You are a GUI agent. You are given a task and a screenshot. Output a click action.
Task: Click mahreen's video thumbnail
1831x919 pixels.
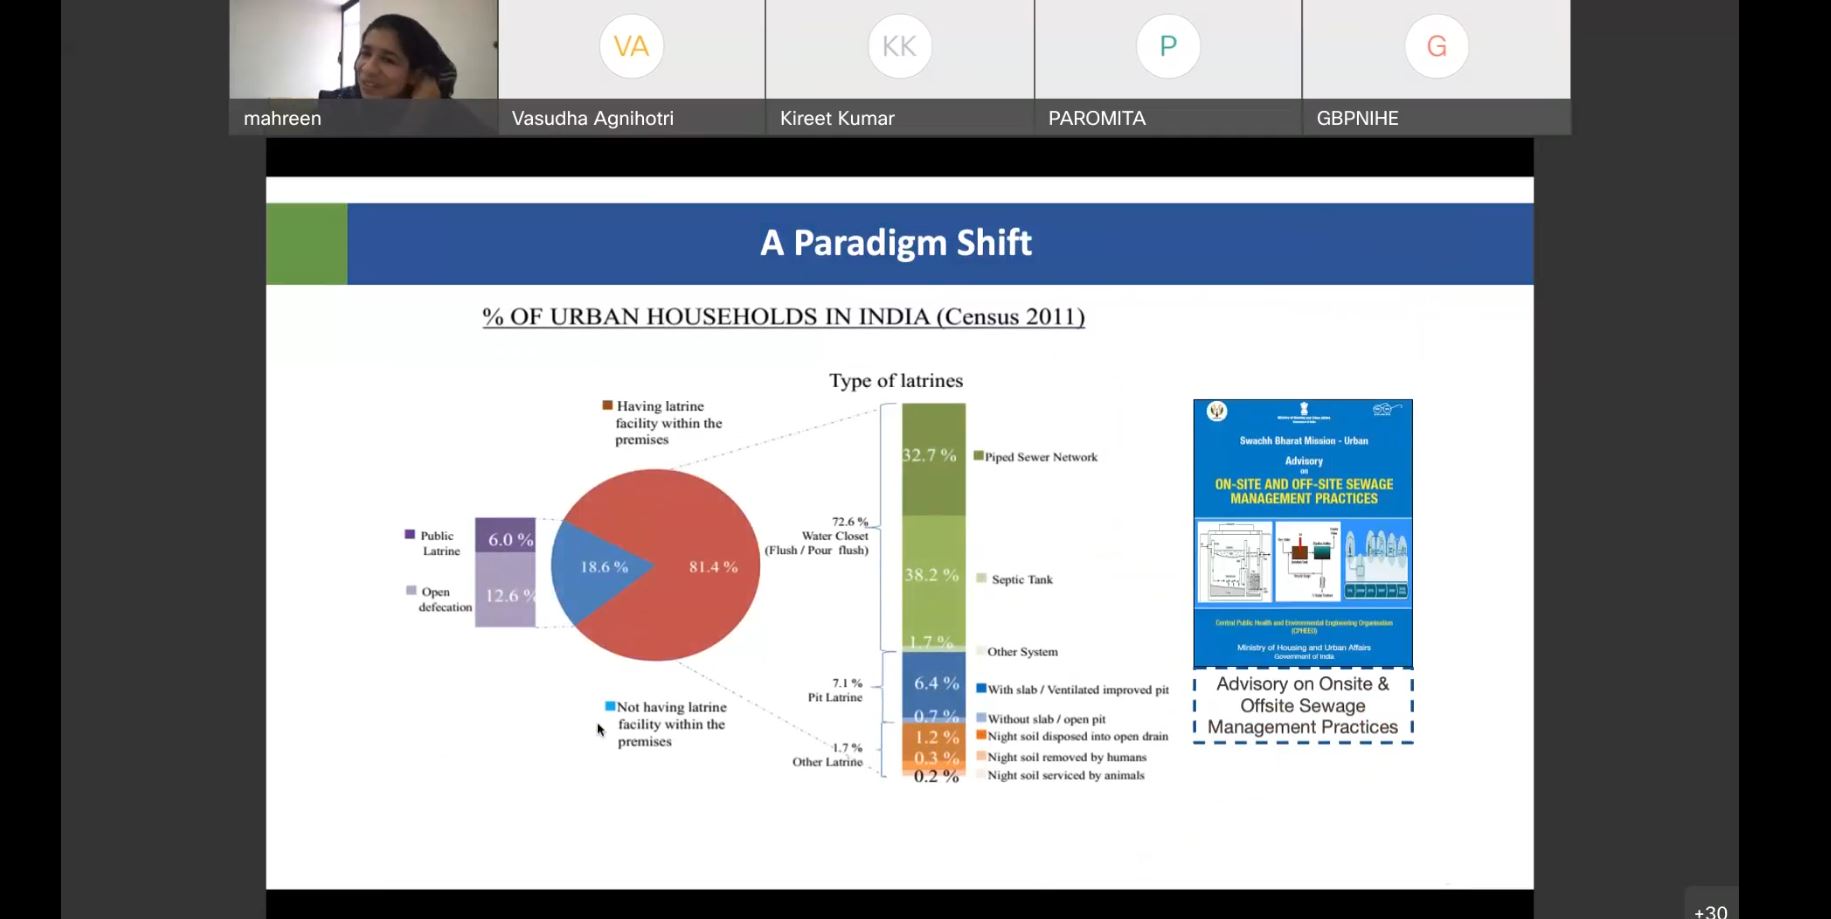363,55
